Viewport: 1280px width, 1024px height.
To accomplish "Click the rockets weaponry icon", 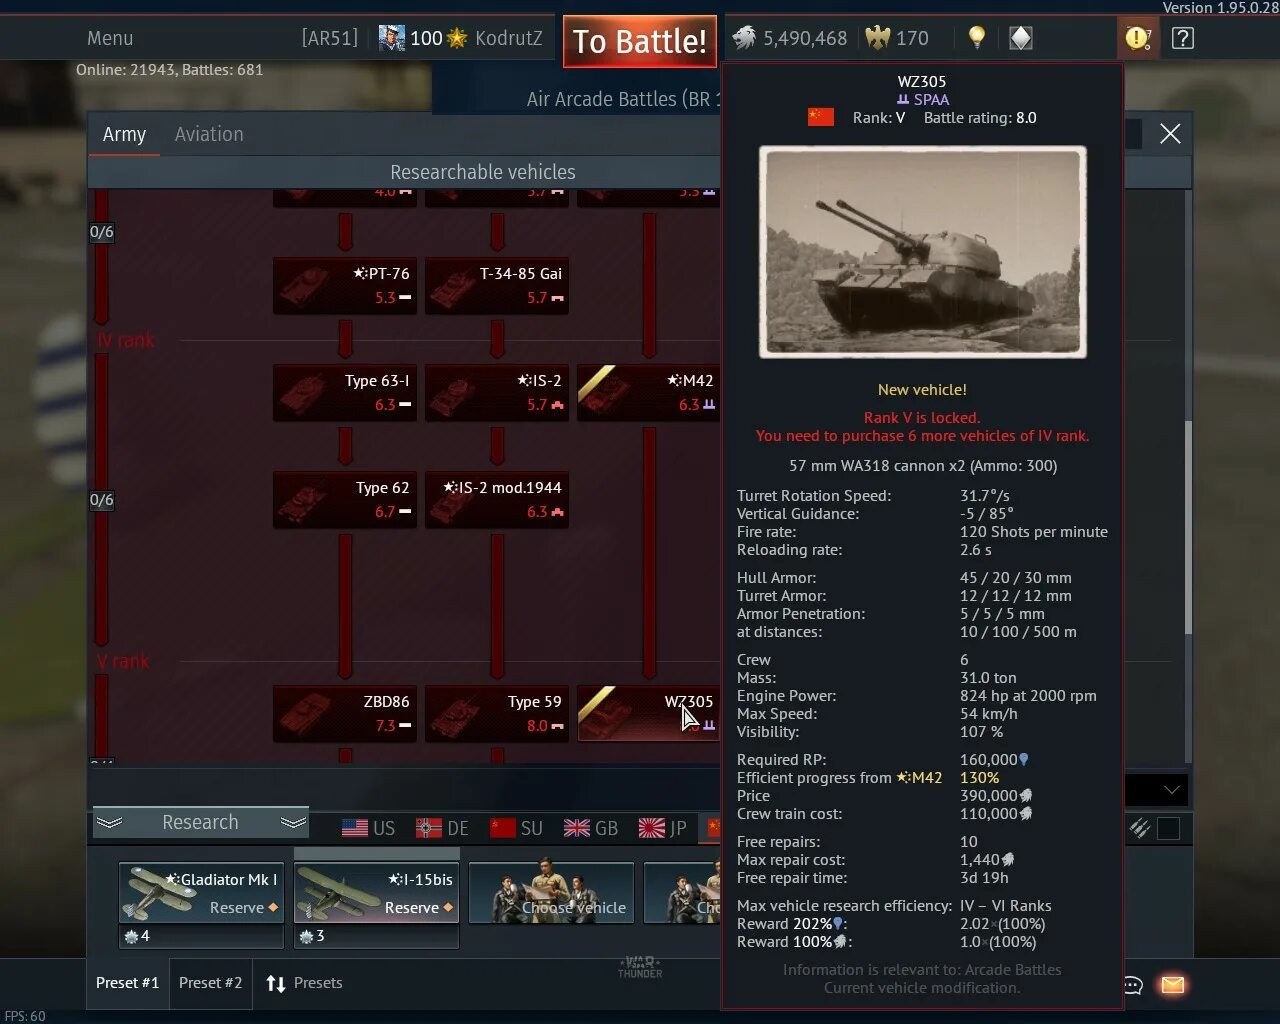I will tap(1139, 828).
